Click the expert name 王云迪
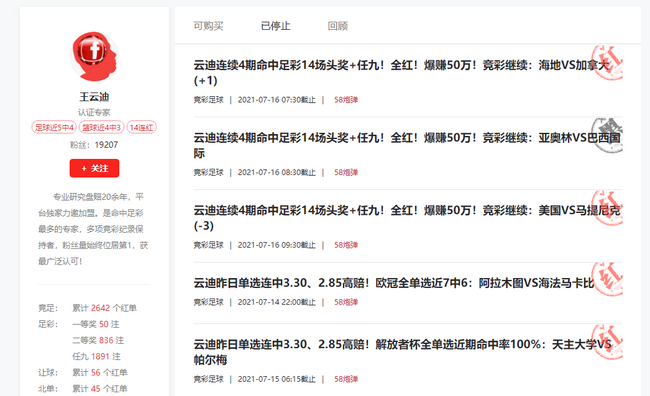The height and width of the screenshot is (396, 650). (x=94, y=97)
